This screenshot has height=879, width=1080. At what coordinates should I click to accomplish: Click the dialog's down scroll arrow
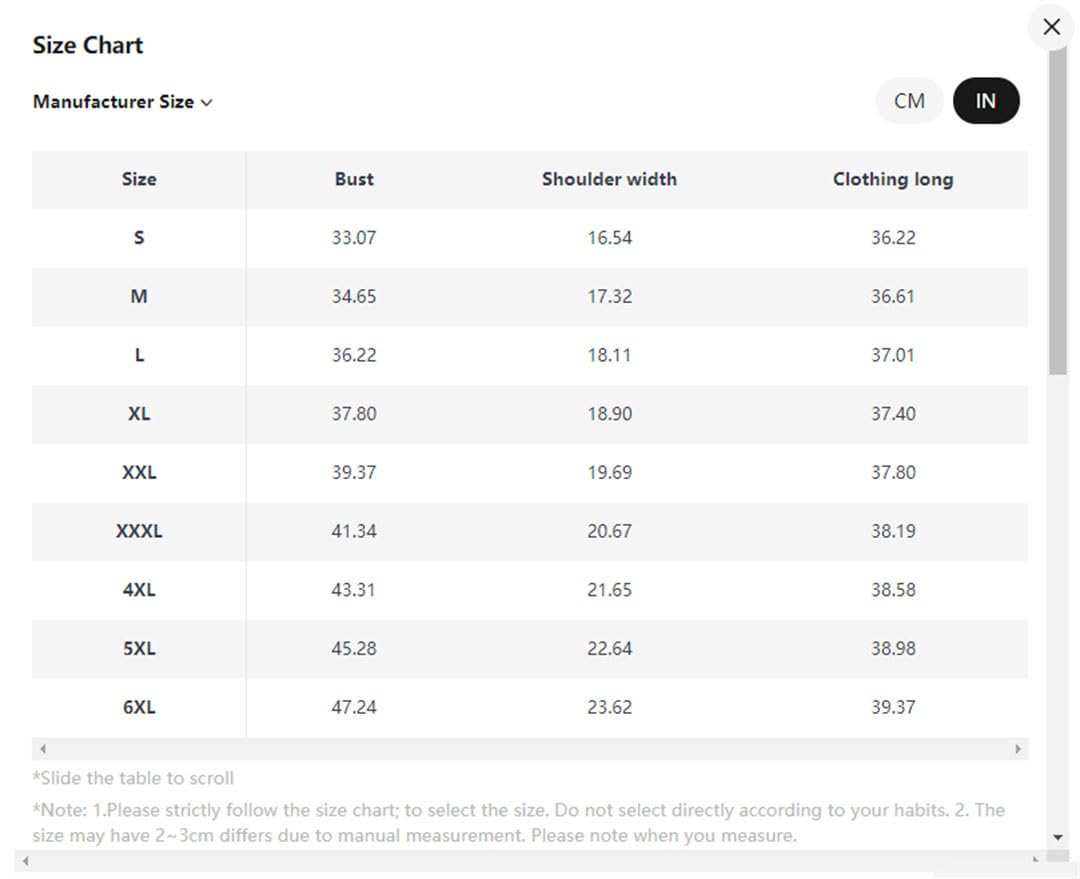(1058, 837)
